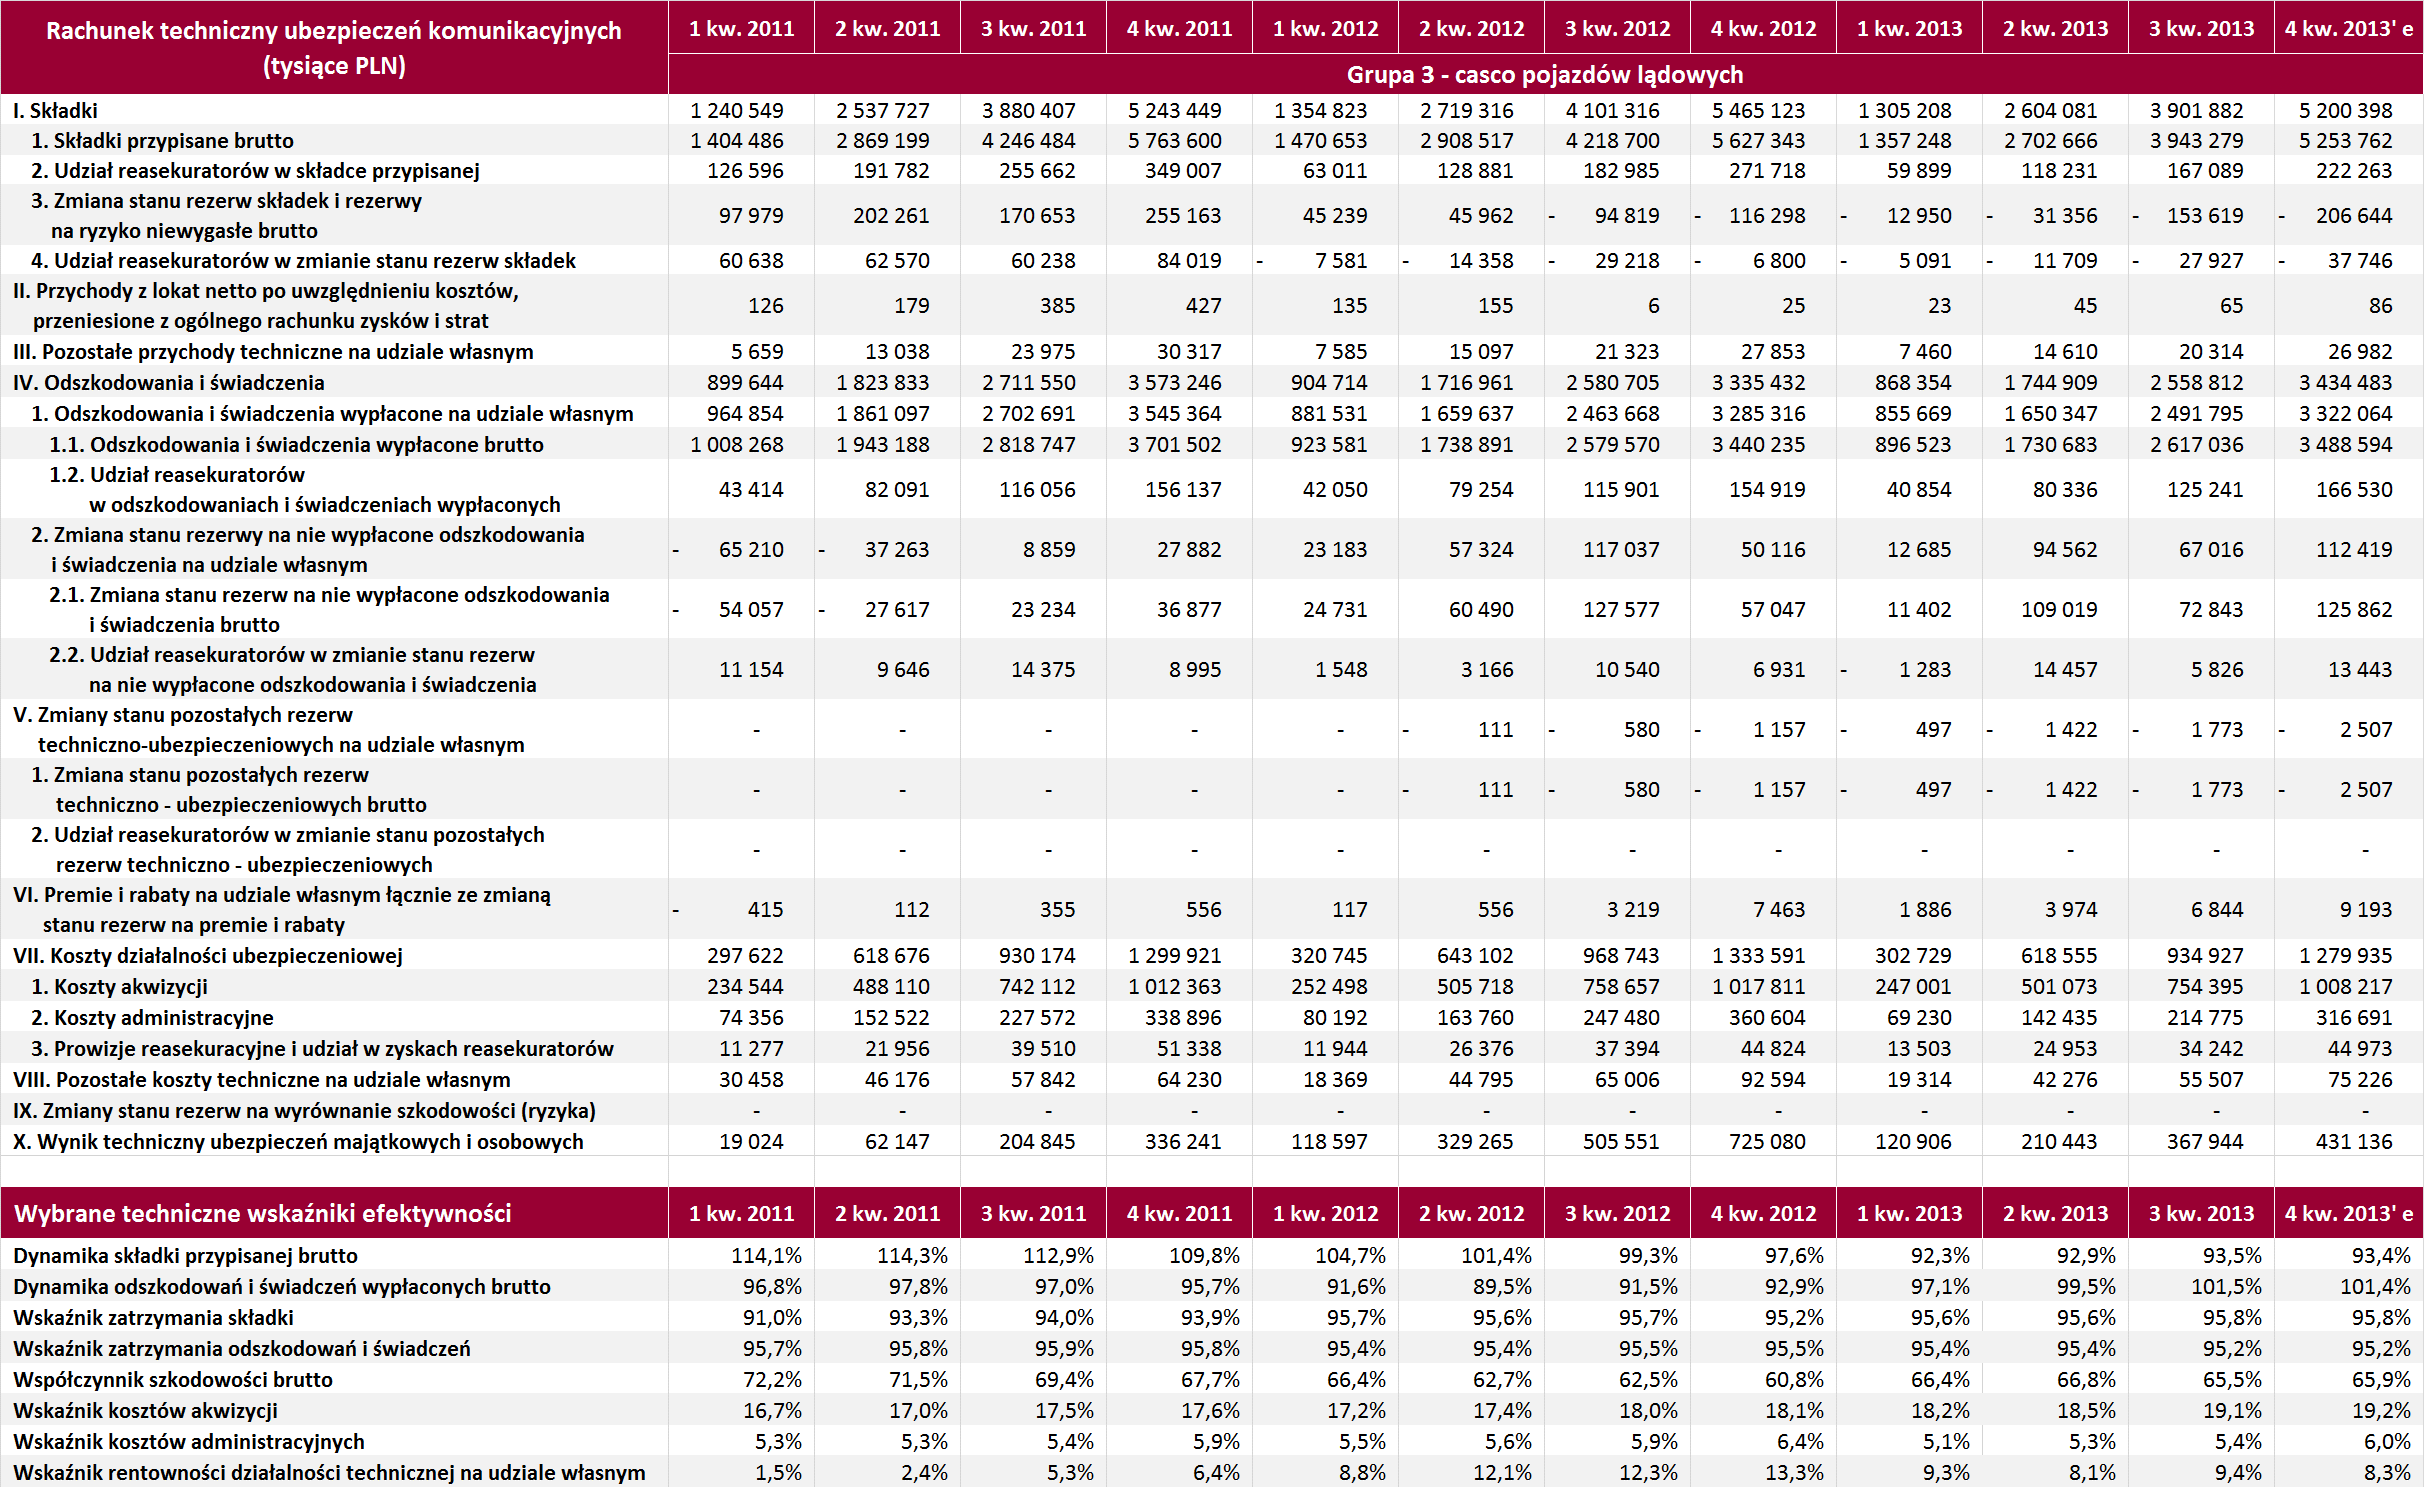Select row 'Dynamika składki przypisanej brutto'
This screenshot has height=1487, width=2424.
click(x=185, y=1255)
